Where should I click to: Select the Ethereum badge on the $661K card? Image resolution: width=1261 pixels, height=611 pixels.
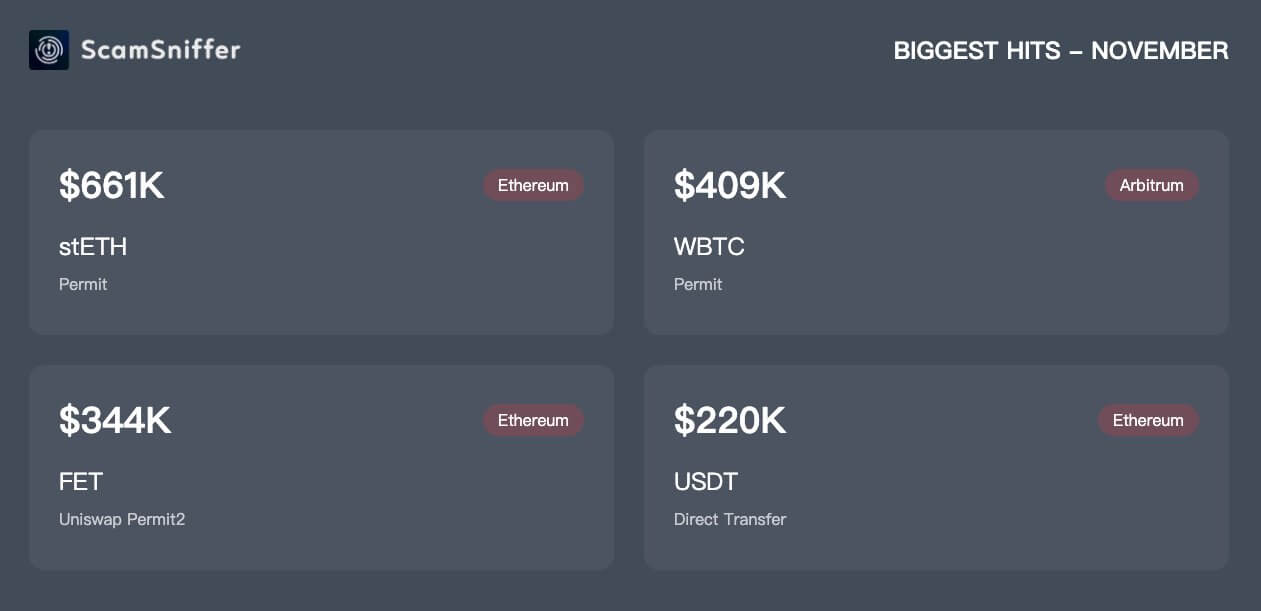[533, 185]
